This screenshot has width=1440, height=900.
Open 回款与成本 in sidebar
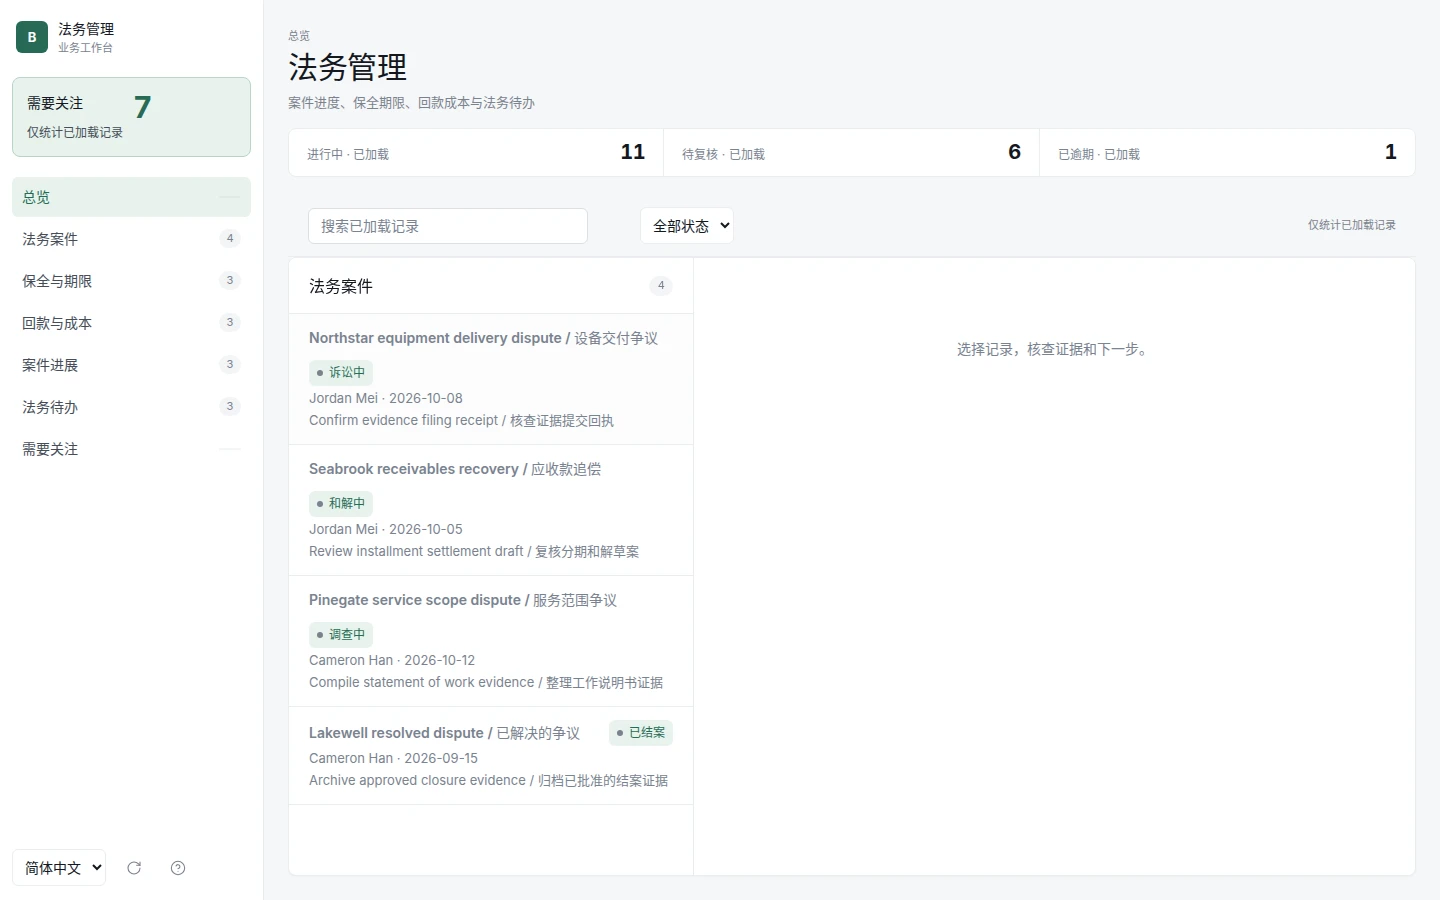131,323
